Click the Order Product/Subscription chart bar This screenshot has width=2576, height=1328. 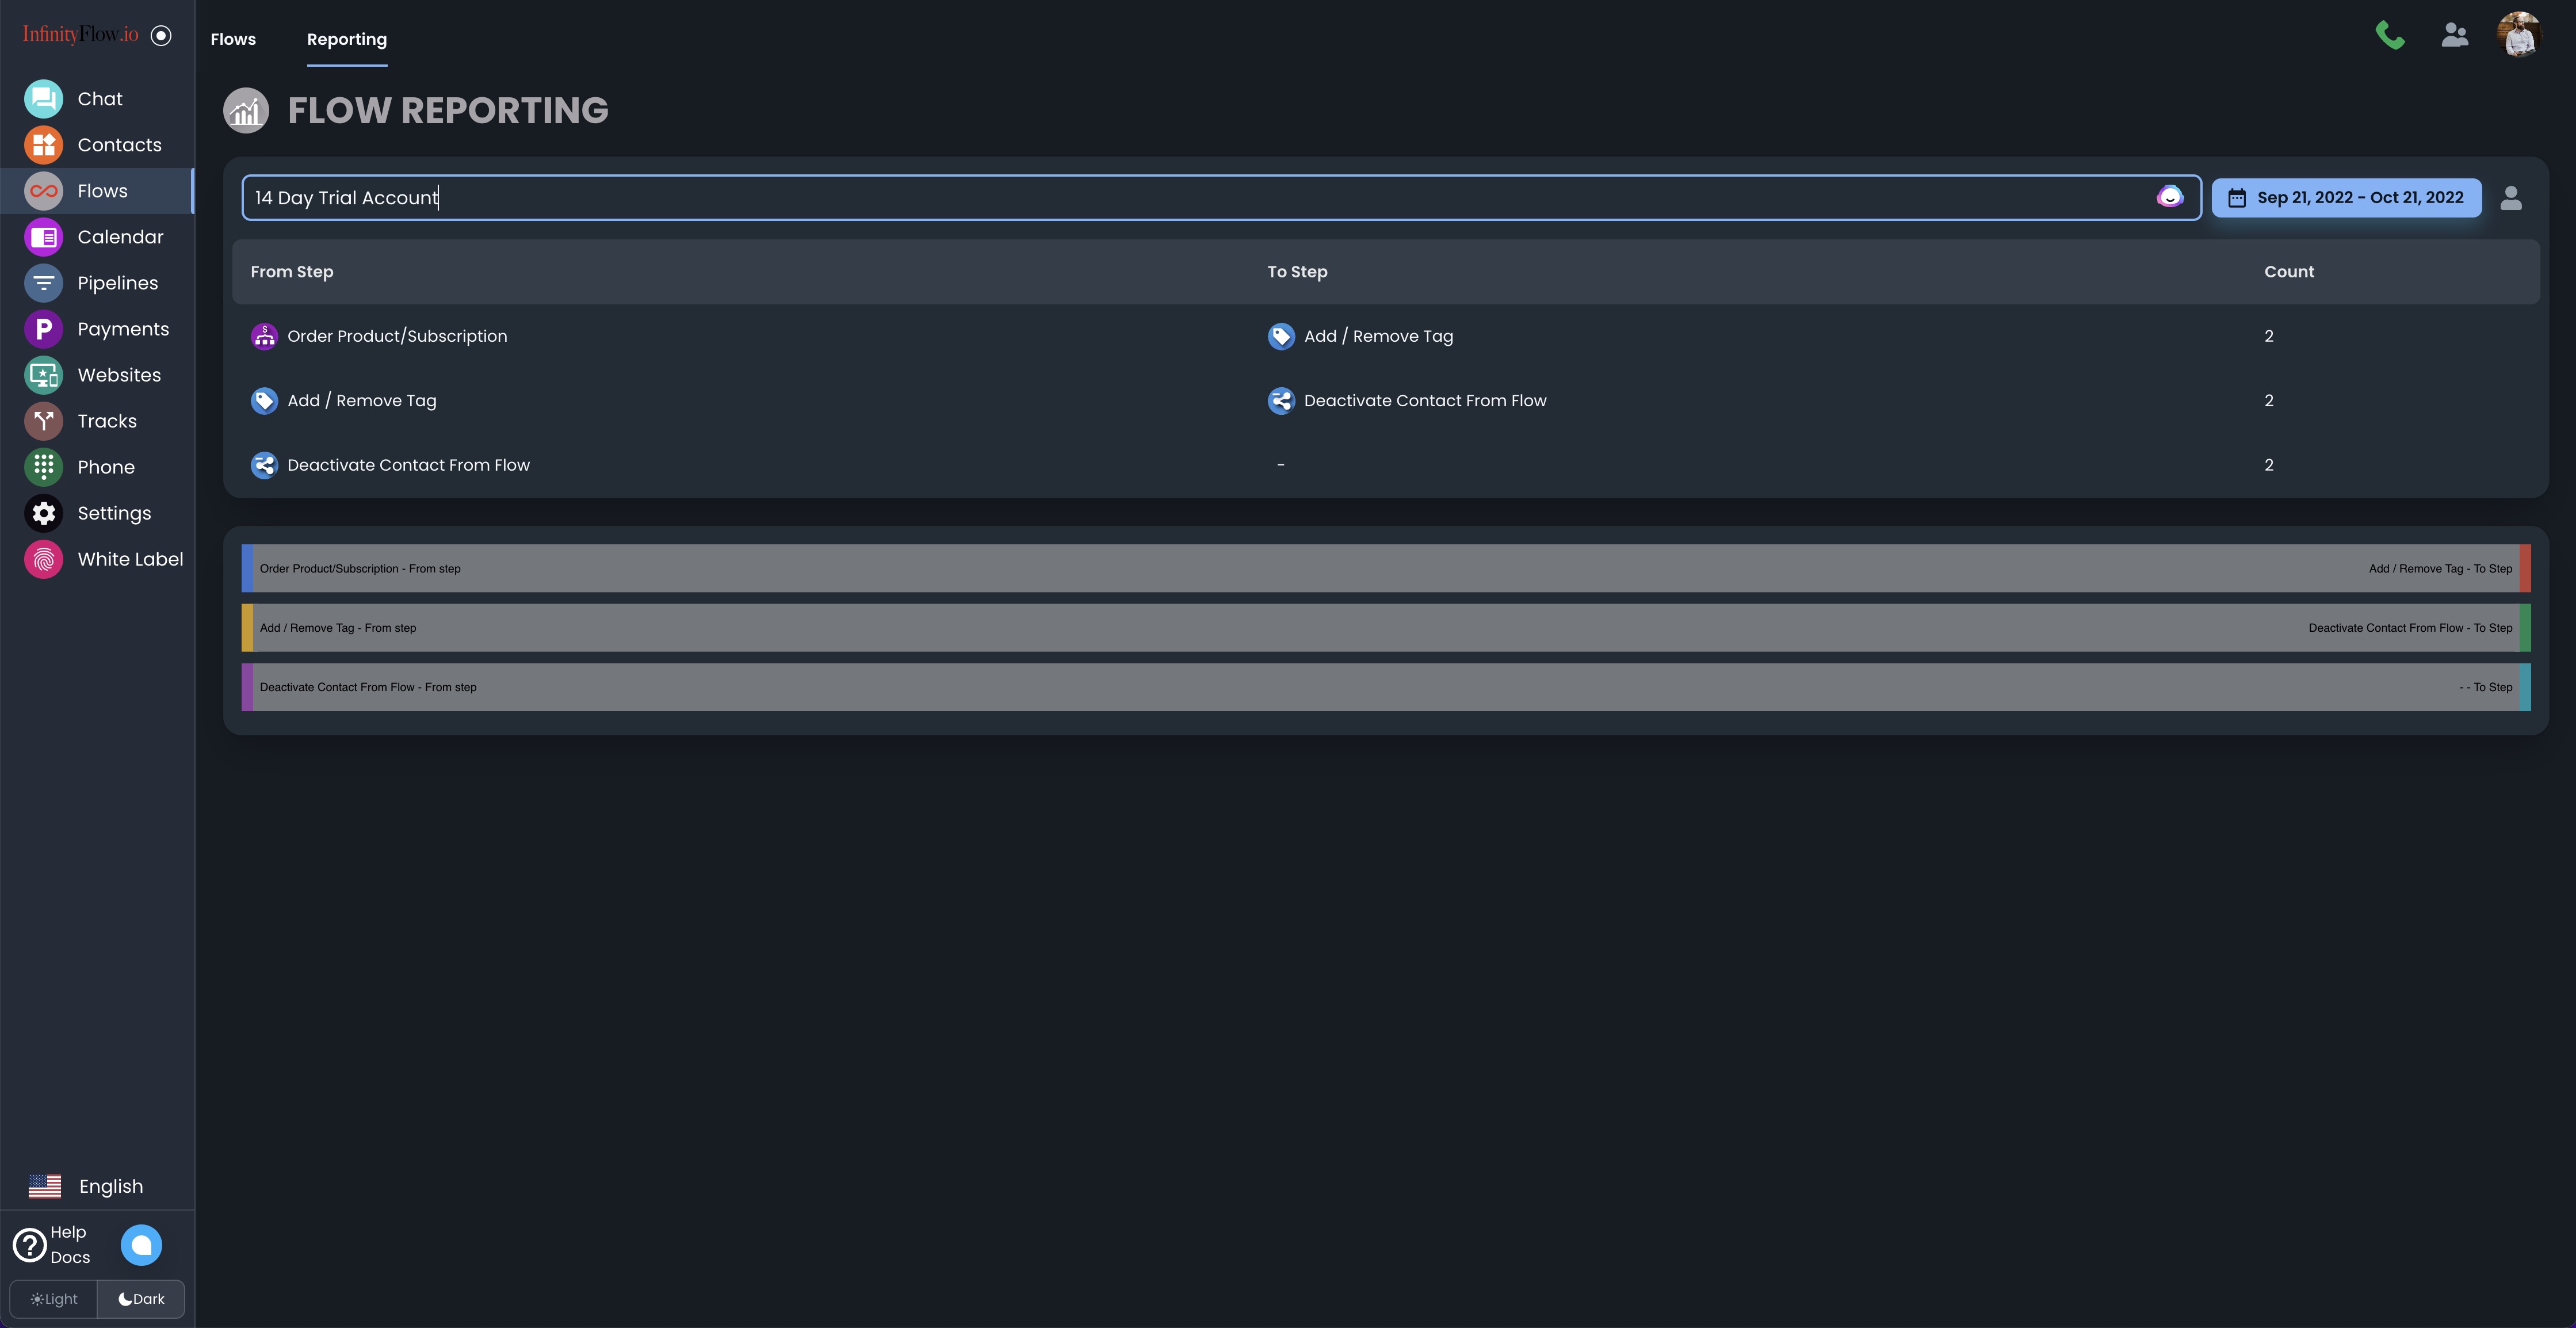(1385, 568)
